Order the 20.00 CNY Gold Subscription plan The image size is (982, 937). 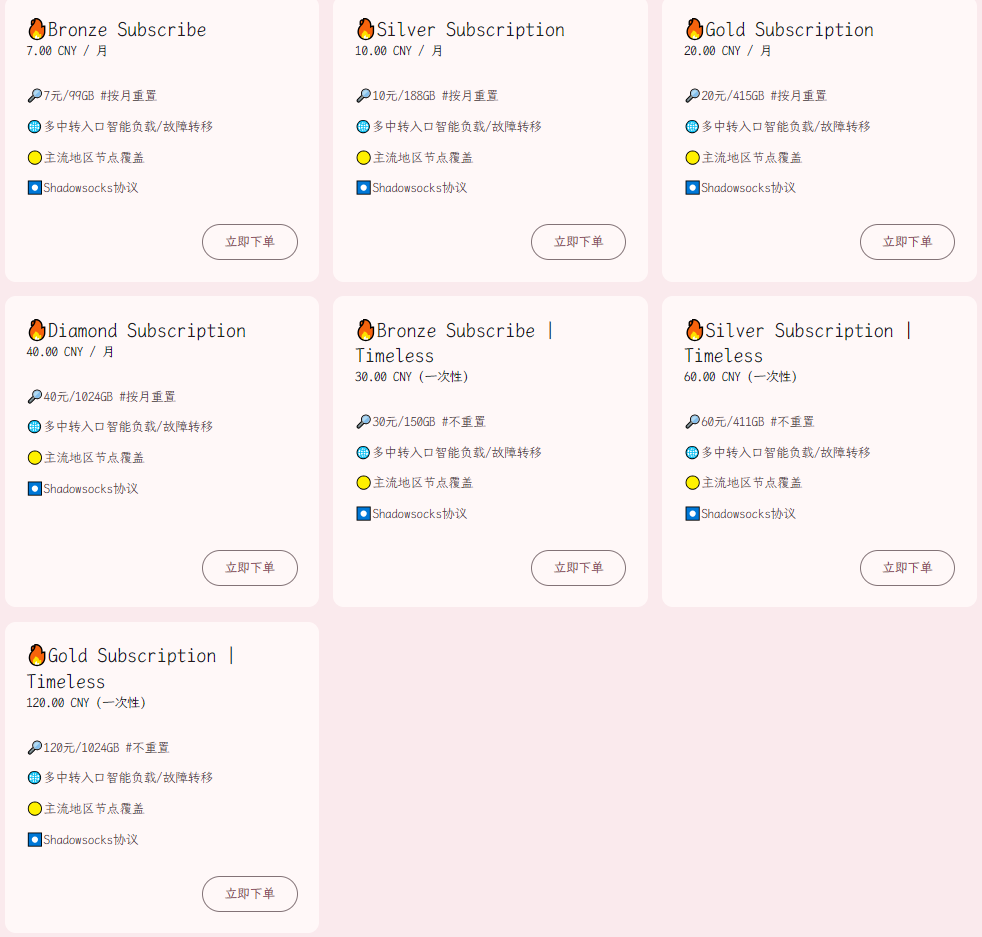907,242
